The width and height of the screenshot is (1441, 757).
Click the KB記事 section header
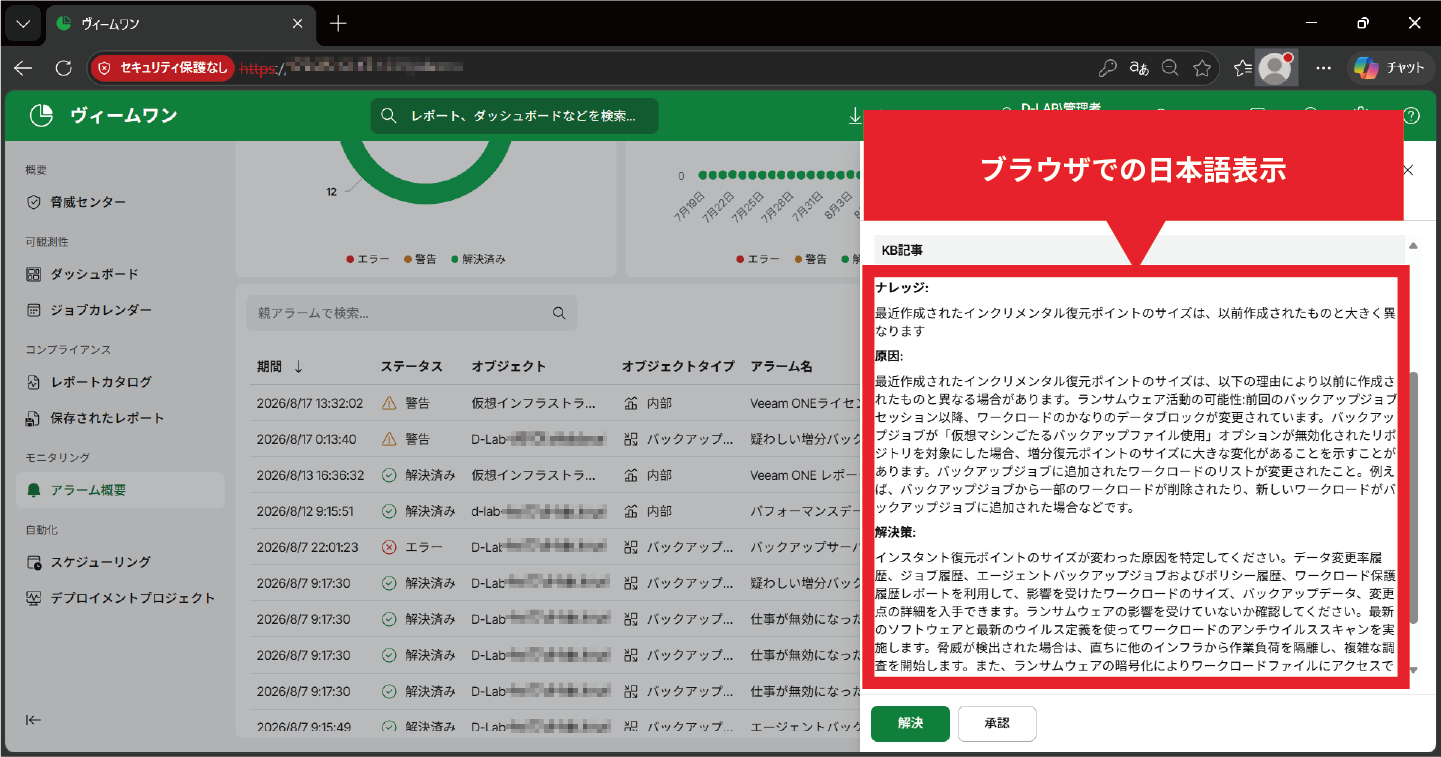[x=1140, y=250]
